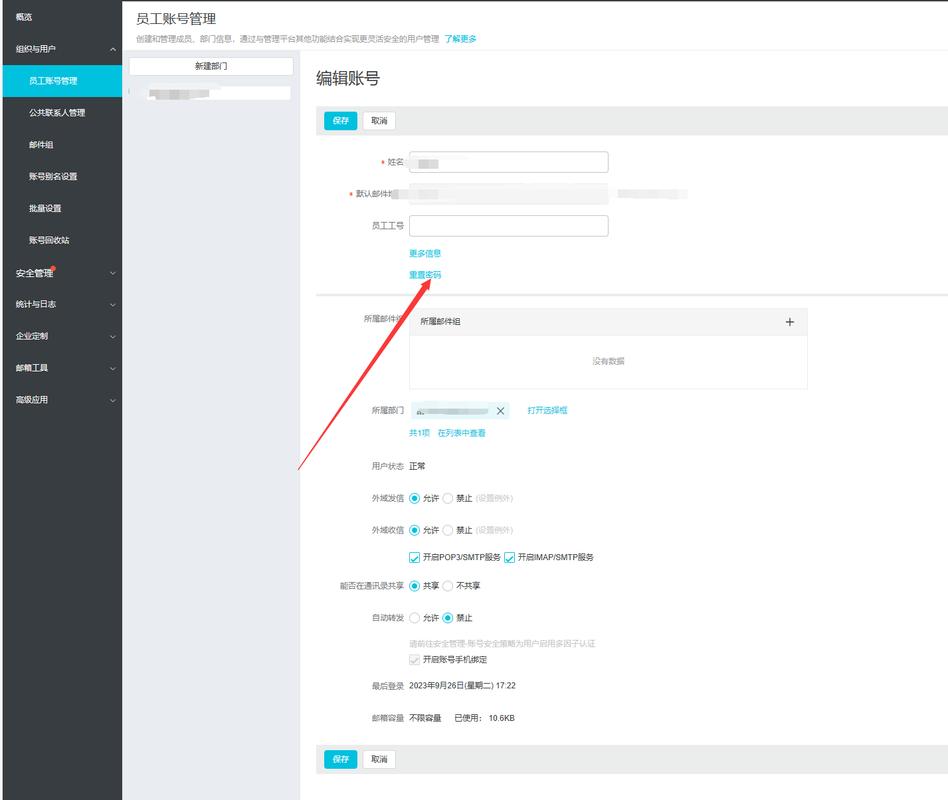
Task: Click the top 取消 button
Action: tap(379, 120)
